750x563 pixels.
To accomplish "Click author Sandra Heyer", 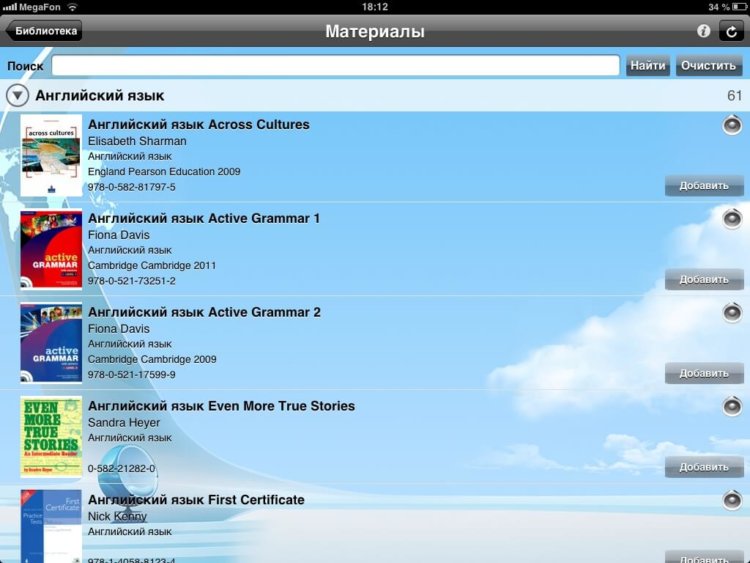I will coord(124,422).
